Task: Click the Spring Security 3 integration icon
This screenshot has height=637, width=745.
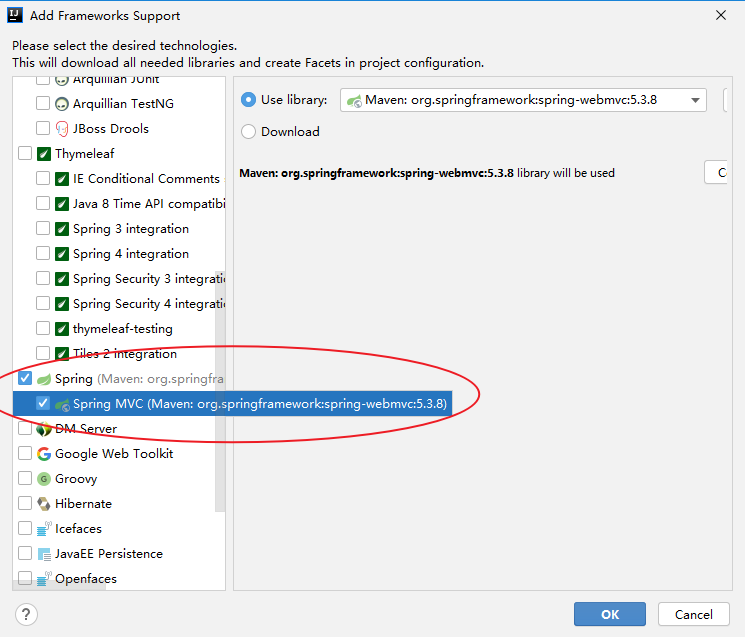Action: (x=62, y=279)
